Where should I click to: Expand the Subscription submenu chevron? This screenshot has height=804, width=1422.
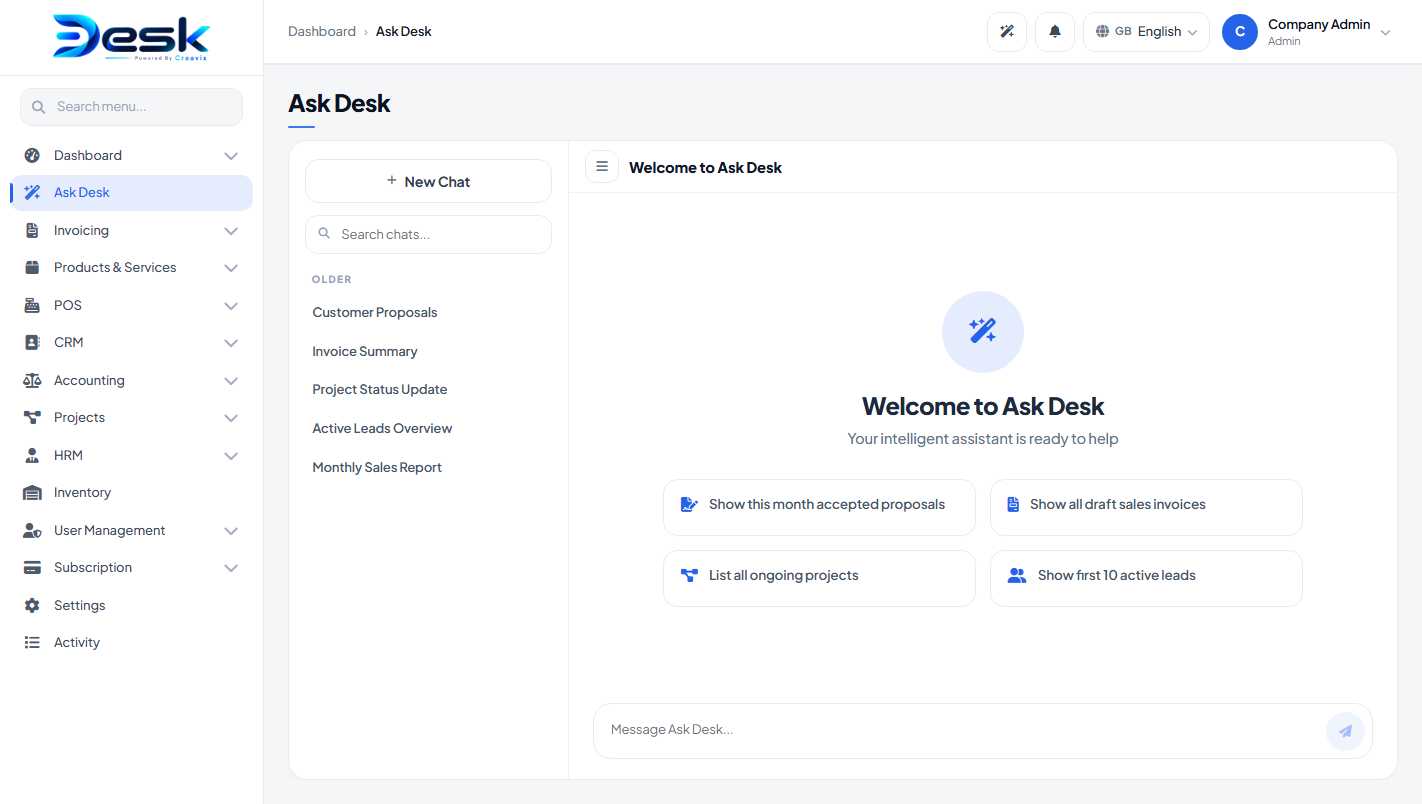tap(231, 568)
